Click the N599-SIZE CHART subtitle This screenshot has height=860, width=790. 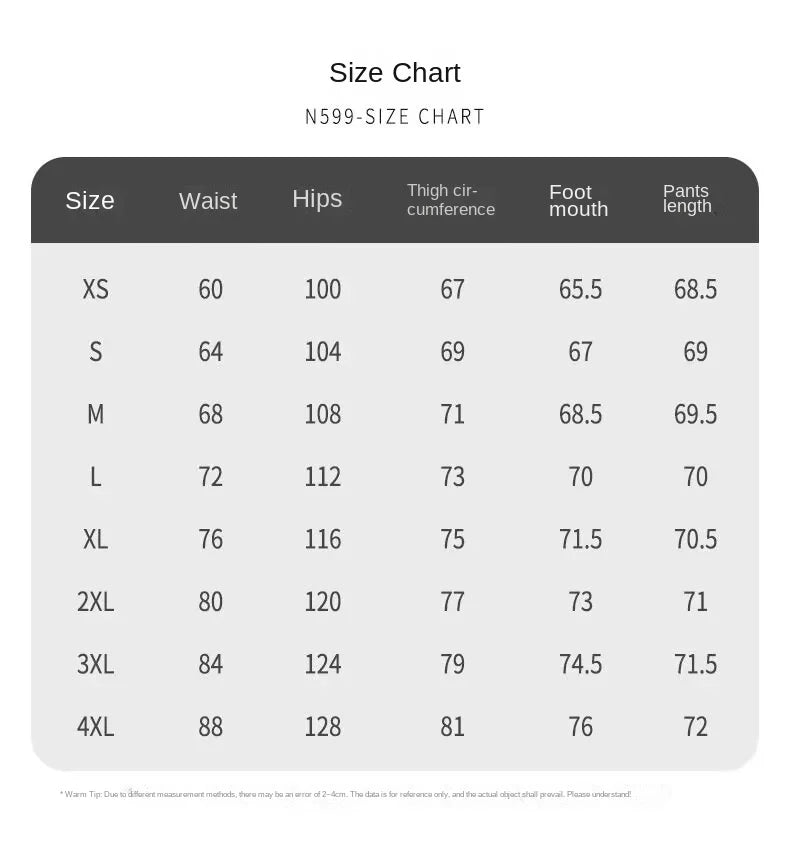click(x=395, y=117)
